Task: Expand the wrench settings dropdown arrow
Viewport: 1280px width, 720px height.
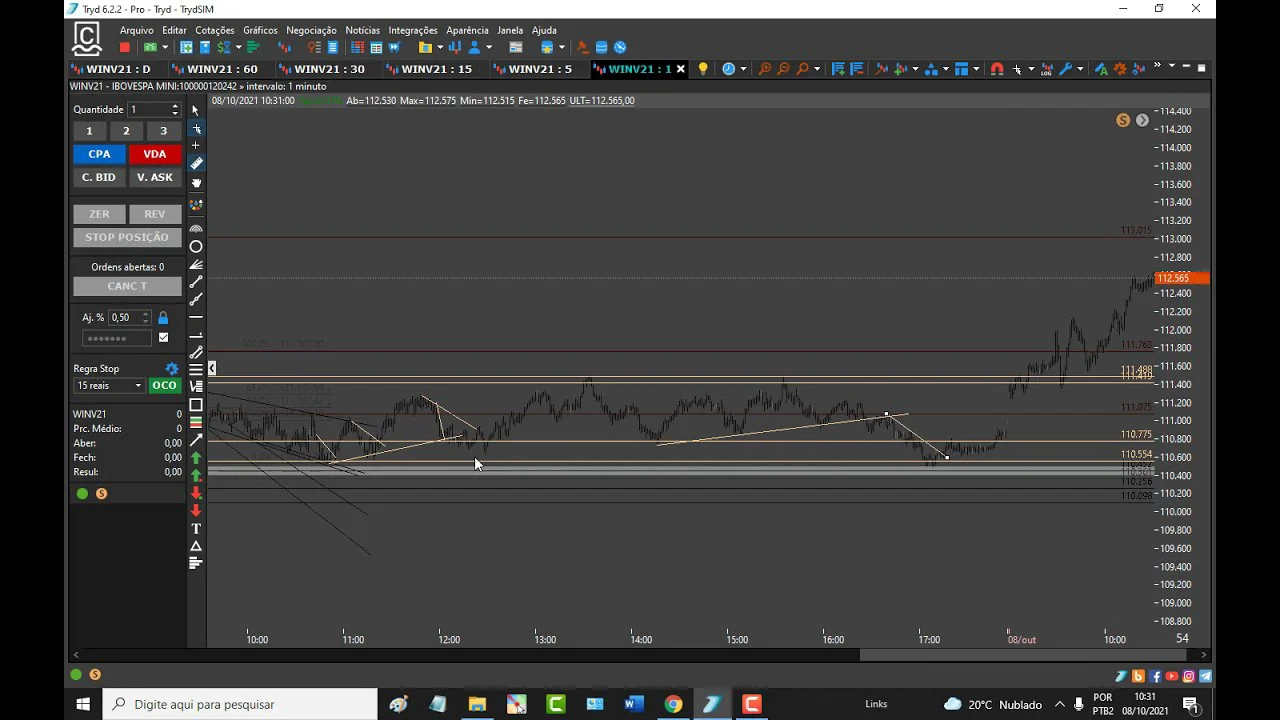Action: [1080, 69]
